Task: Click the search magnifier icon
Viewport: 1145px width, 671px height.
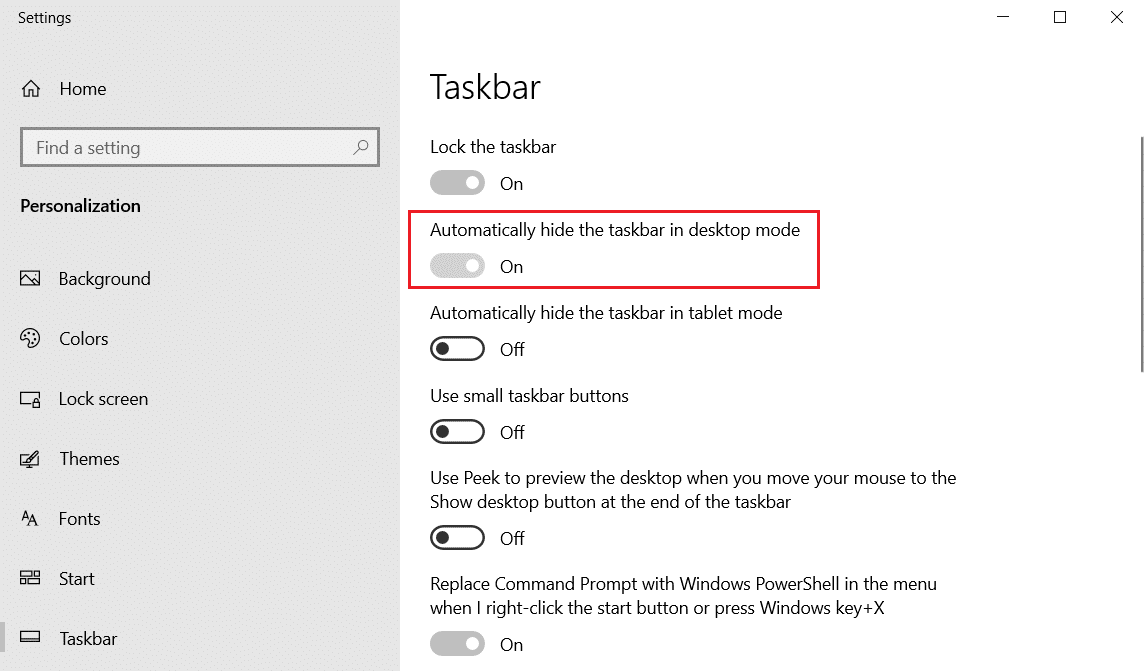Action: pos(361,147)
